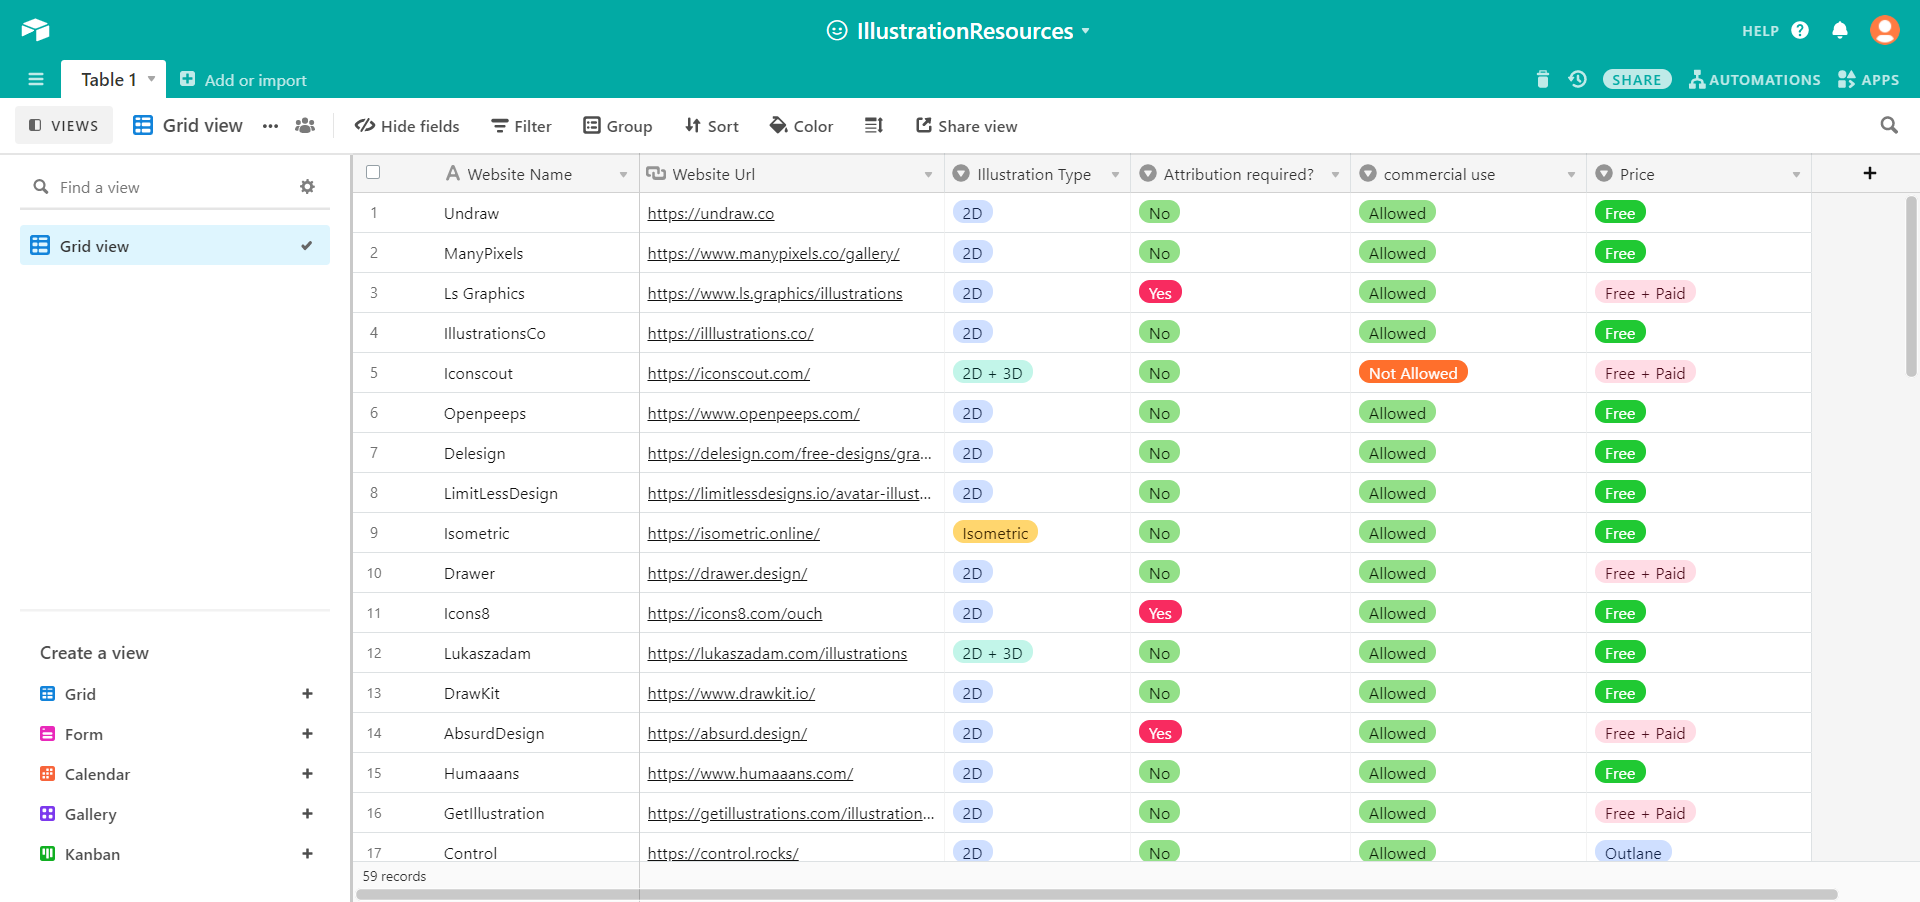Open commercial use column dropdown arrow
Image resolution: width=1920 pixels, height=902 pixels.
click(x=1571, y=174)
